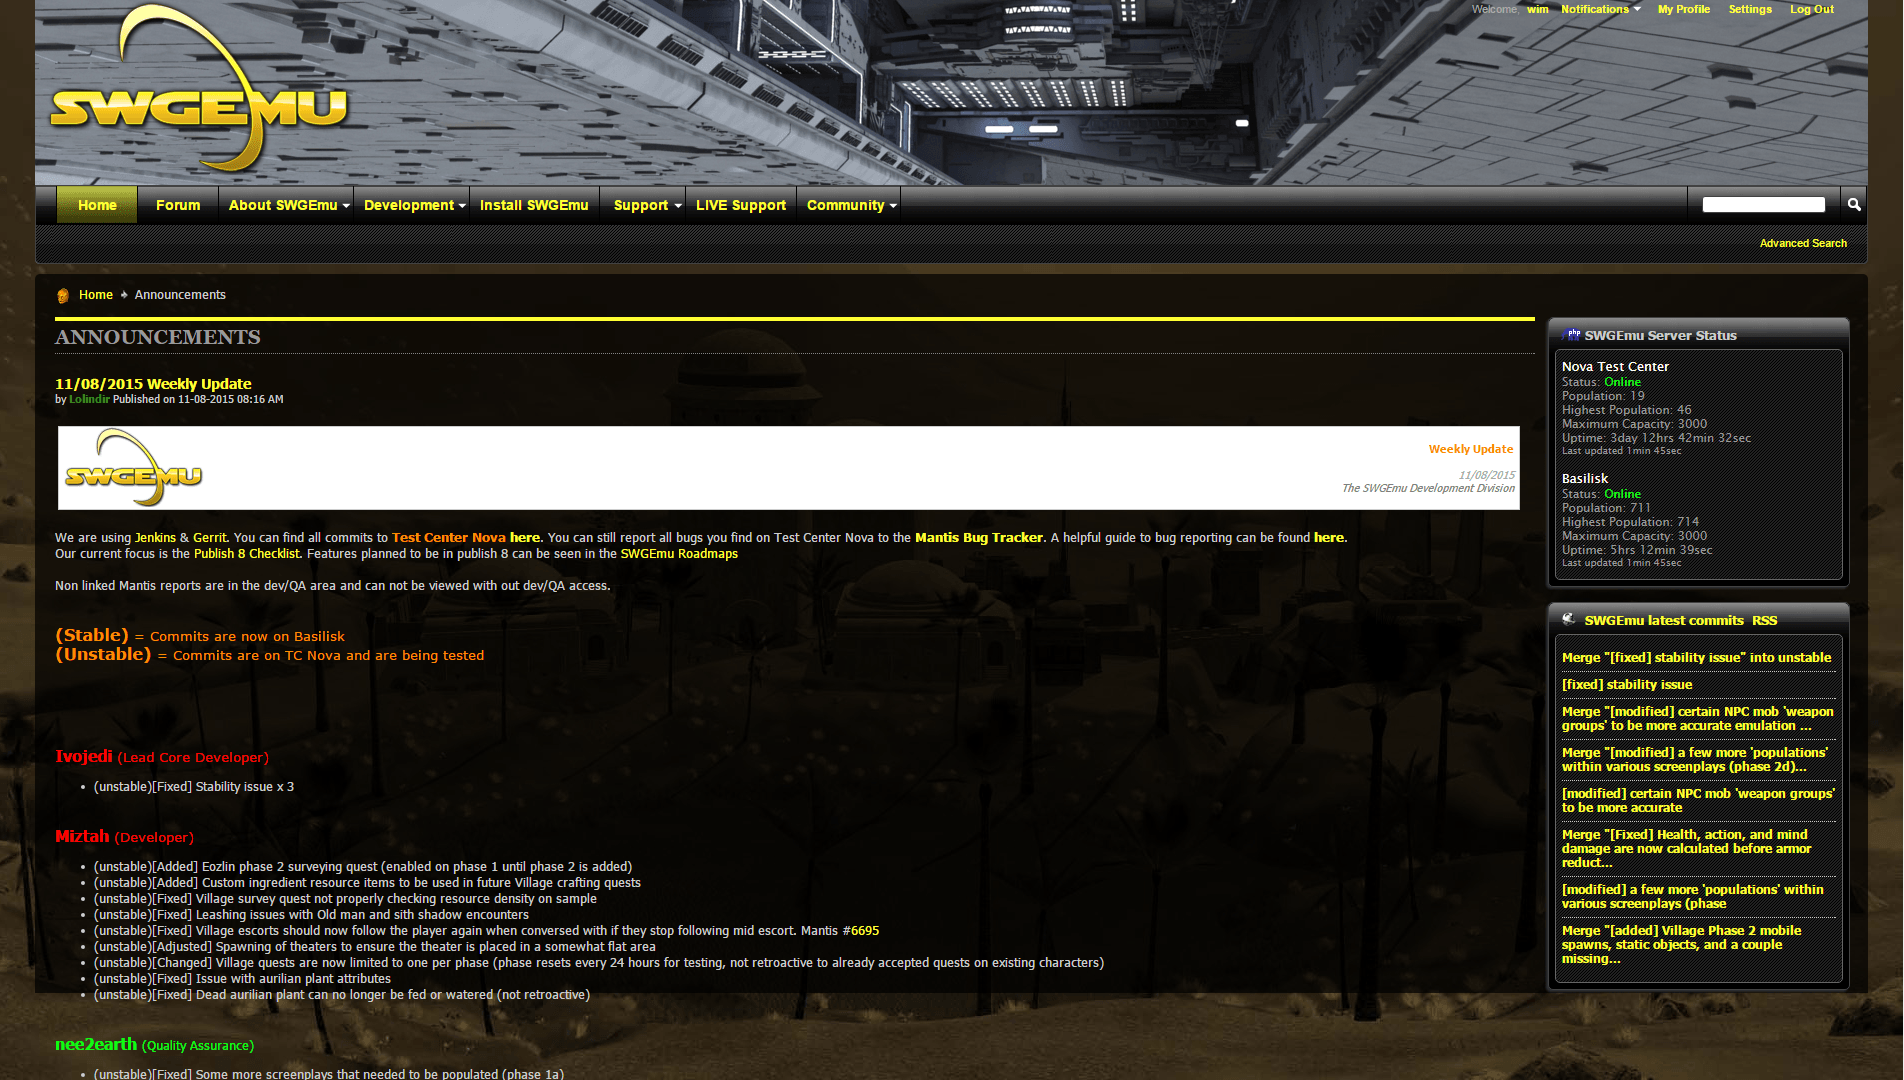Open the Forum tab
This screenshot has width=1904, height=1080.
click(x=178, y=205)
